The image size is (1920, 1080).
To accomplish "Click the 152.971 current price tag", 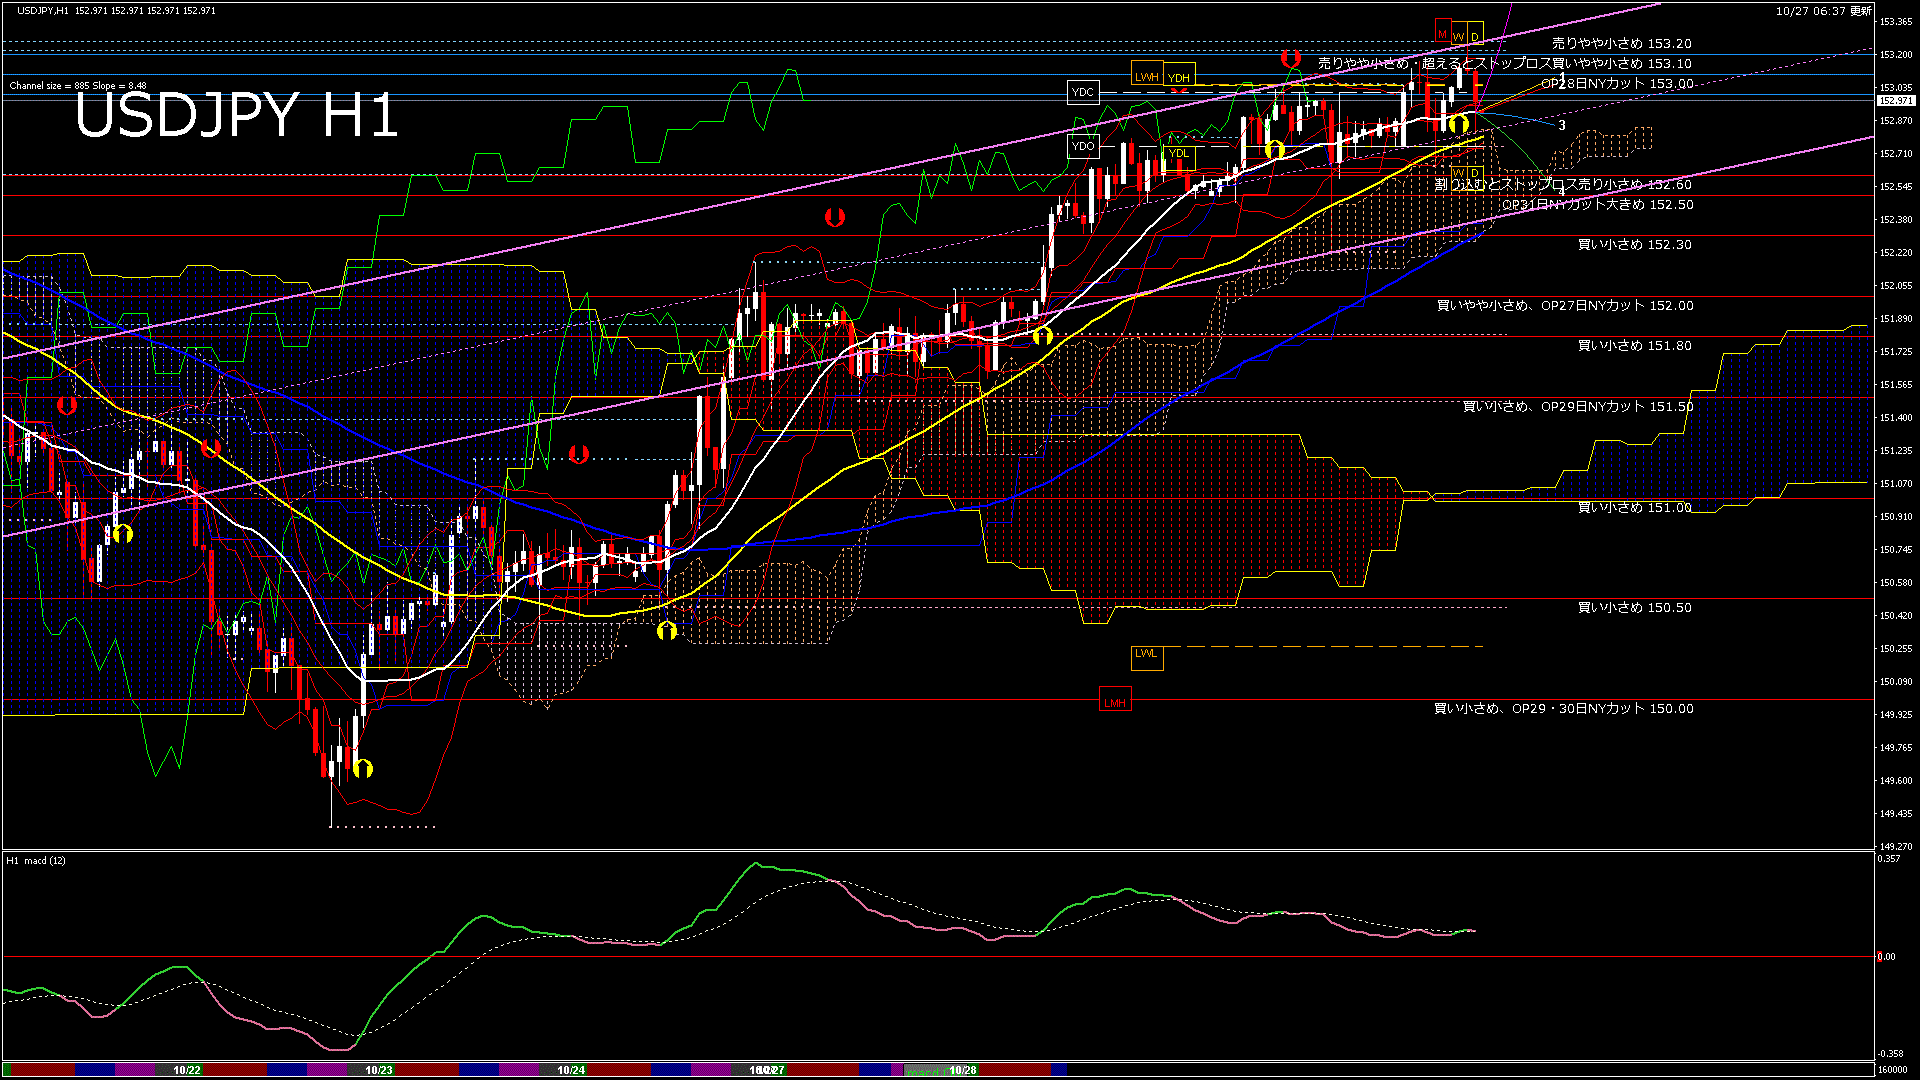I will tap(1895, 101).
